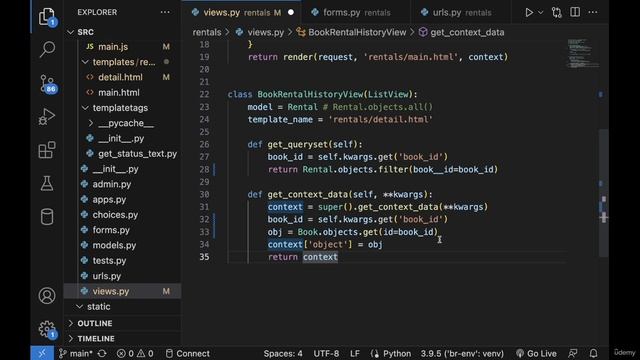Open the Manage gear menu

(47, 329)
